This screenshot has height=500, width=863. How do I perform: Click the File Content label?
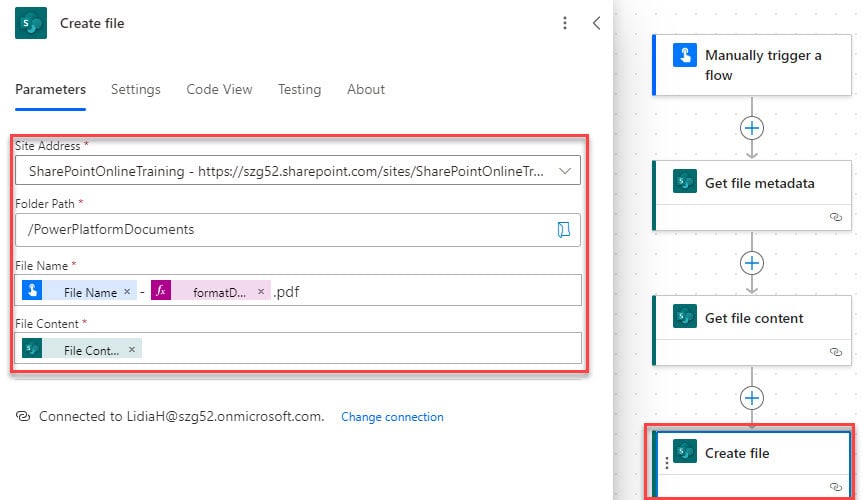pyautogui.click(x=47, y=324)
